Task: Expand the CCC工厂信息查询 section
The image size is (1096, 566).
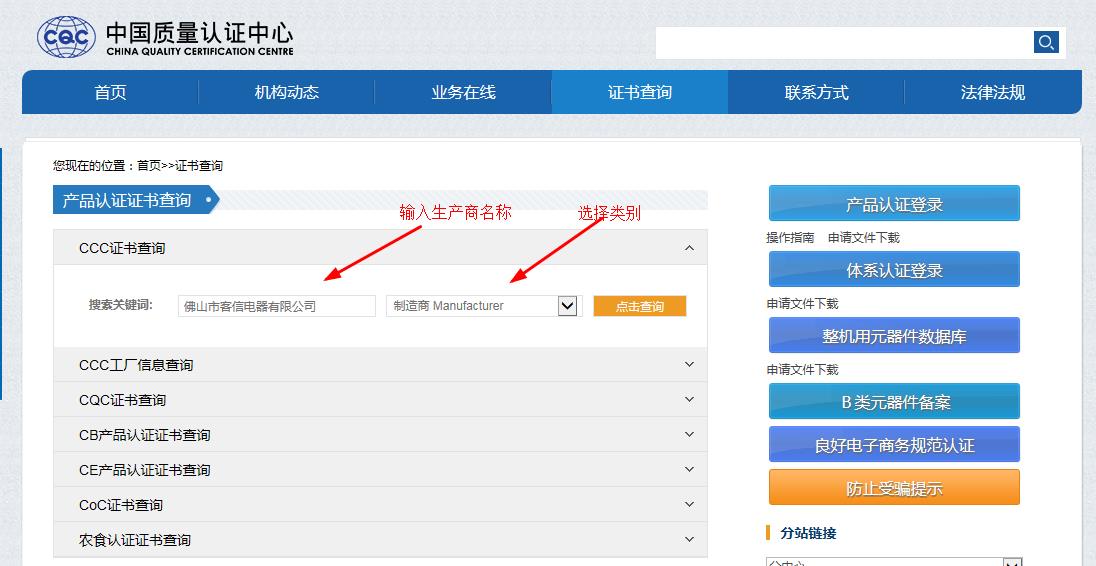Action: tap(380, 365)
